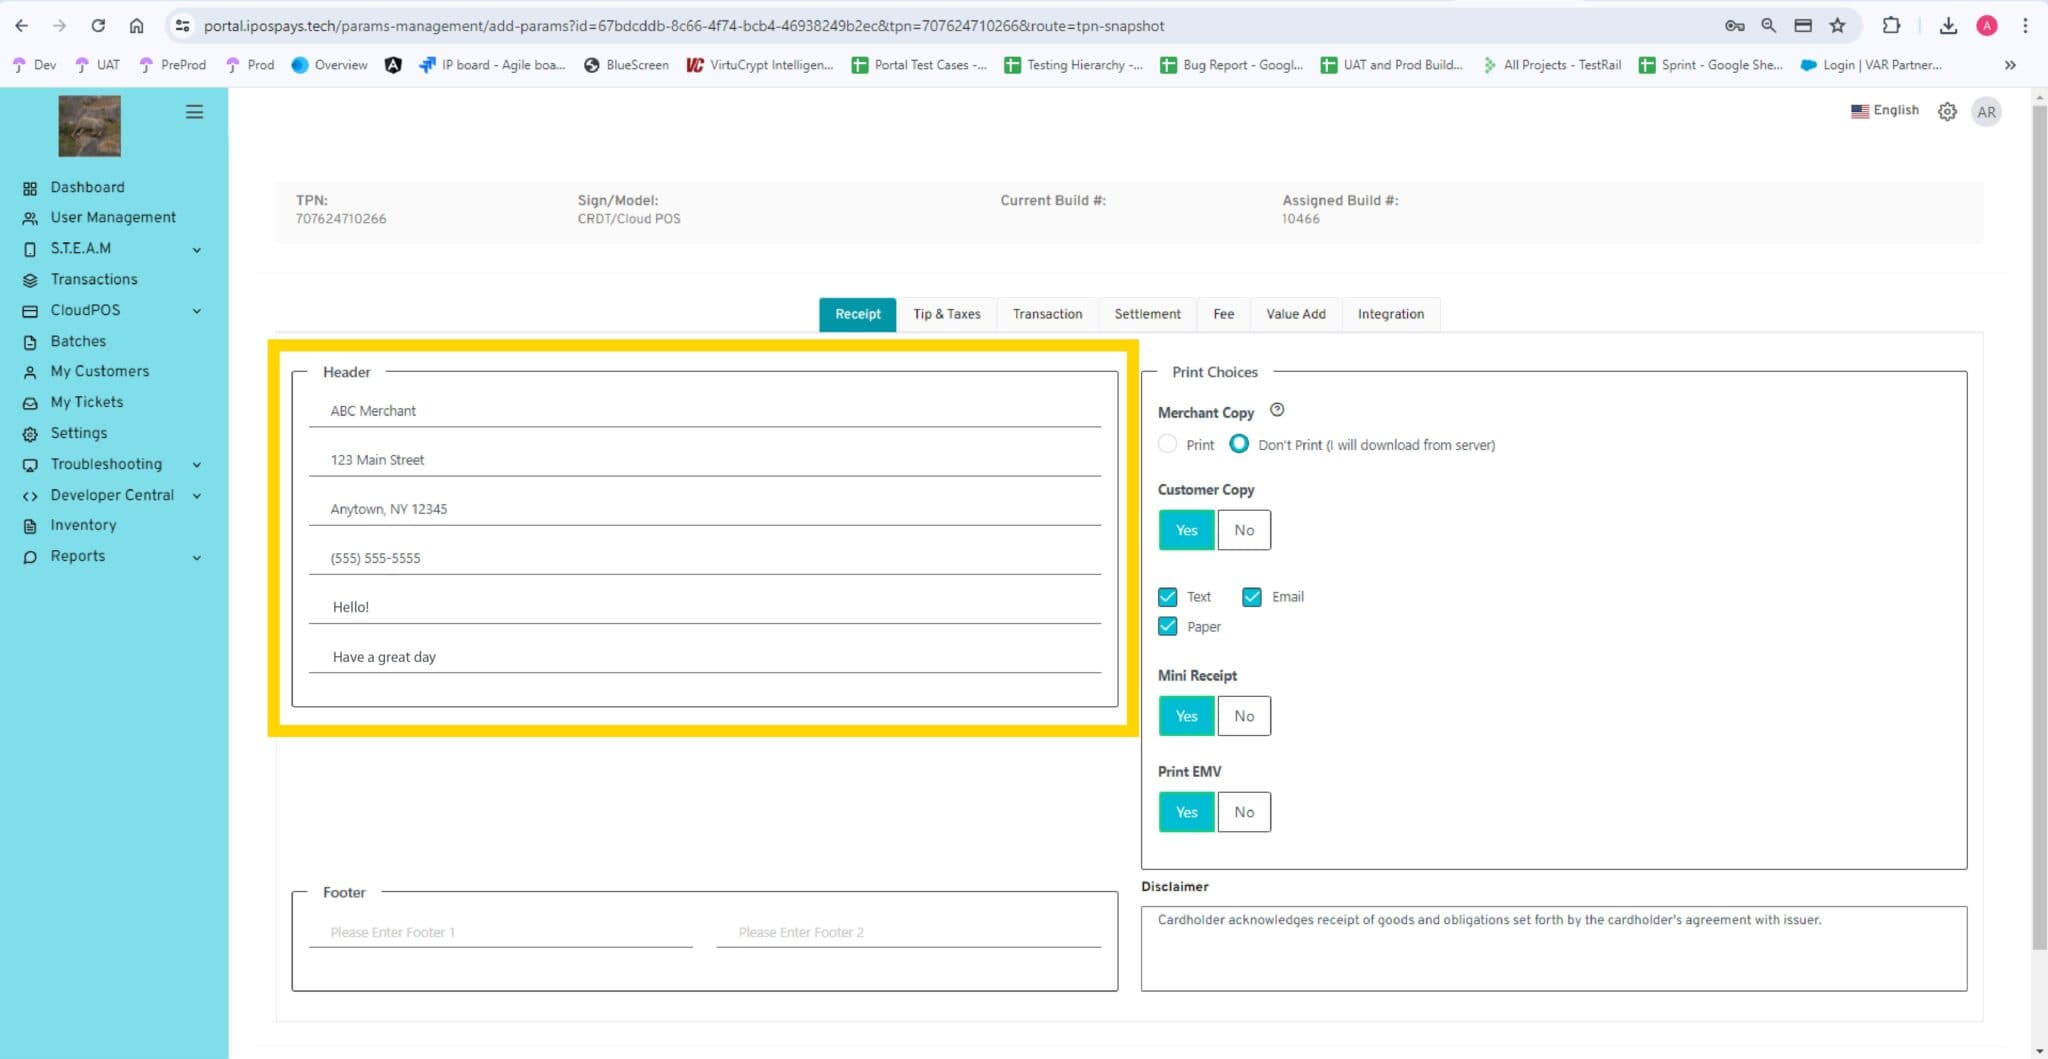
Task: Open the Transactions sidebar icon
Action: 30,280
